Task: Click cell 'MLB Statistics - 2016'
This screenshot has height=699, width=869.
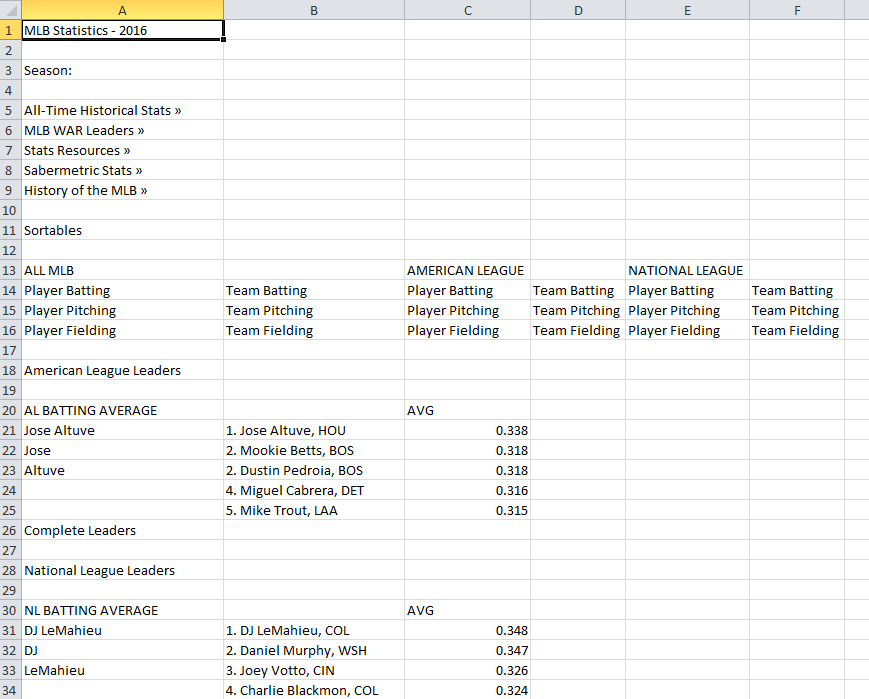Action: (122, 30)
